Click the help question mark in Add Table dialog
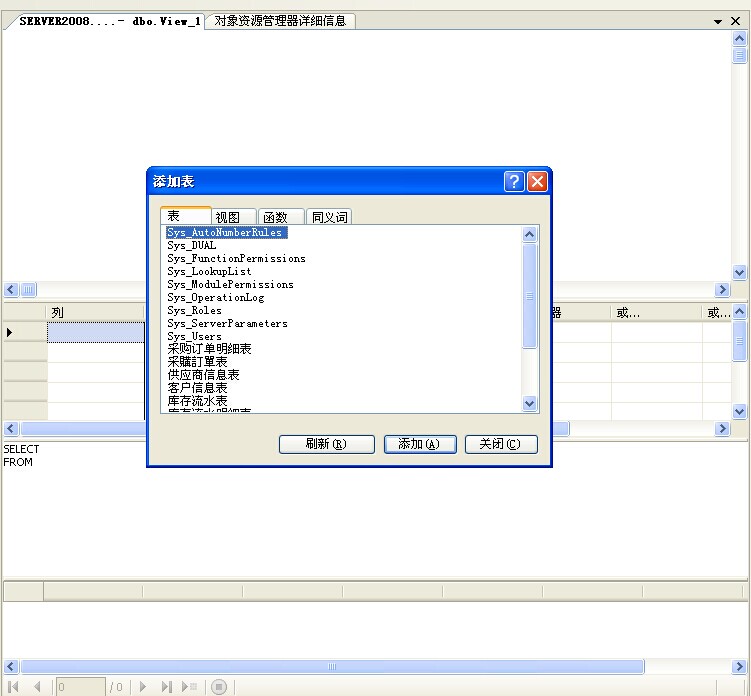This screenshot has width=751, height=696. 514,182
